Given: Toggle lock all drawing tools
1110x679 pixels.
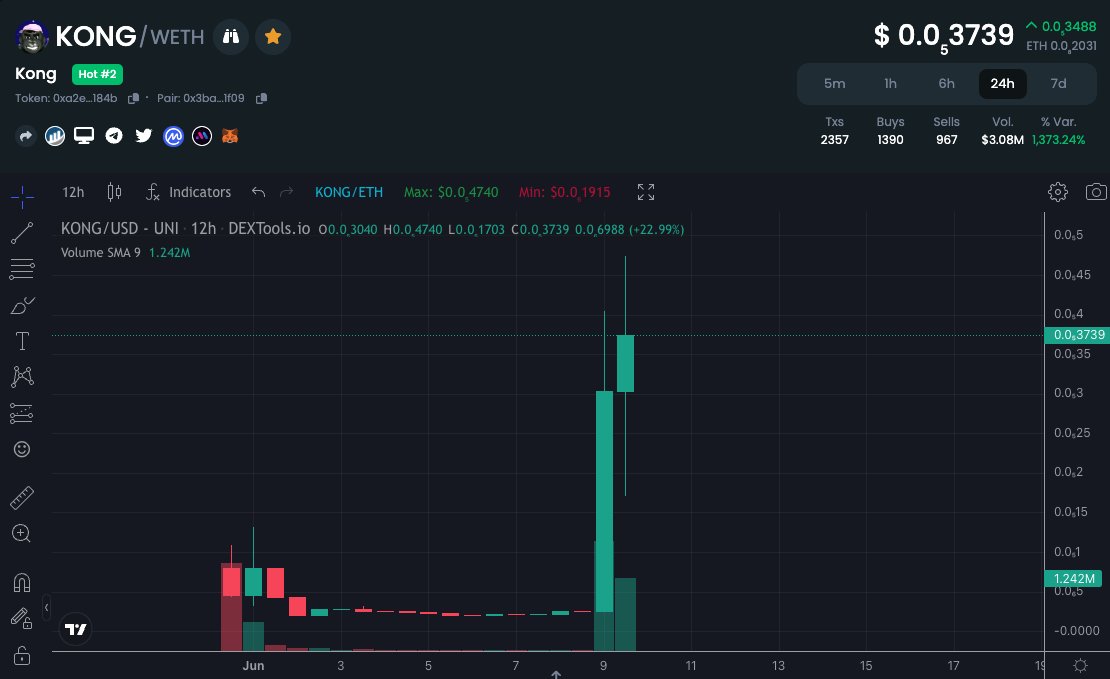Looking at the screenshot, I should (22, 655).
